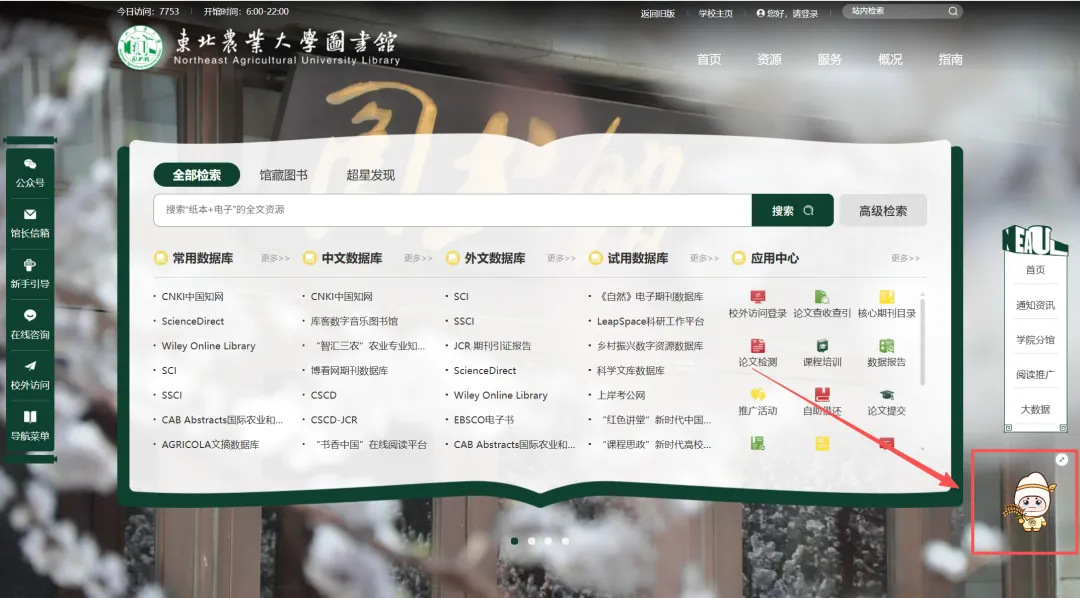Click the 论文提交 app icon
Viewport: 1080px width, 598px height.
[886, 395]
